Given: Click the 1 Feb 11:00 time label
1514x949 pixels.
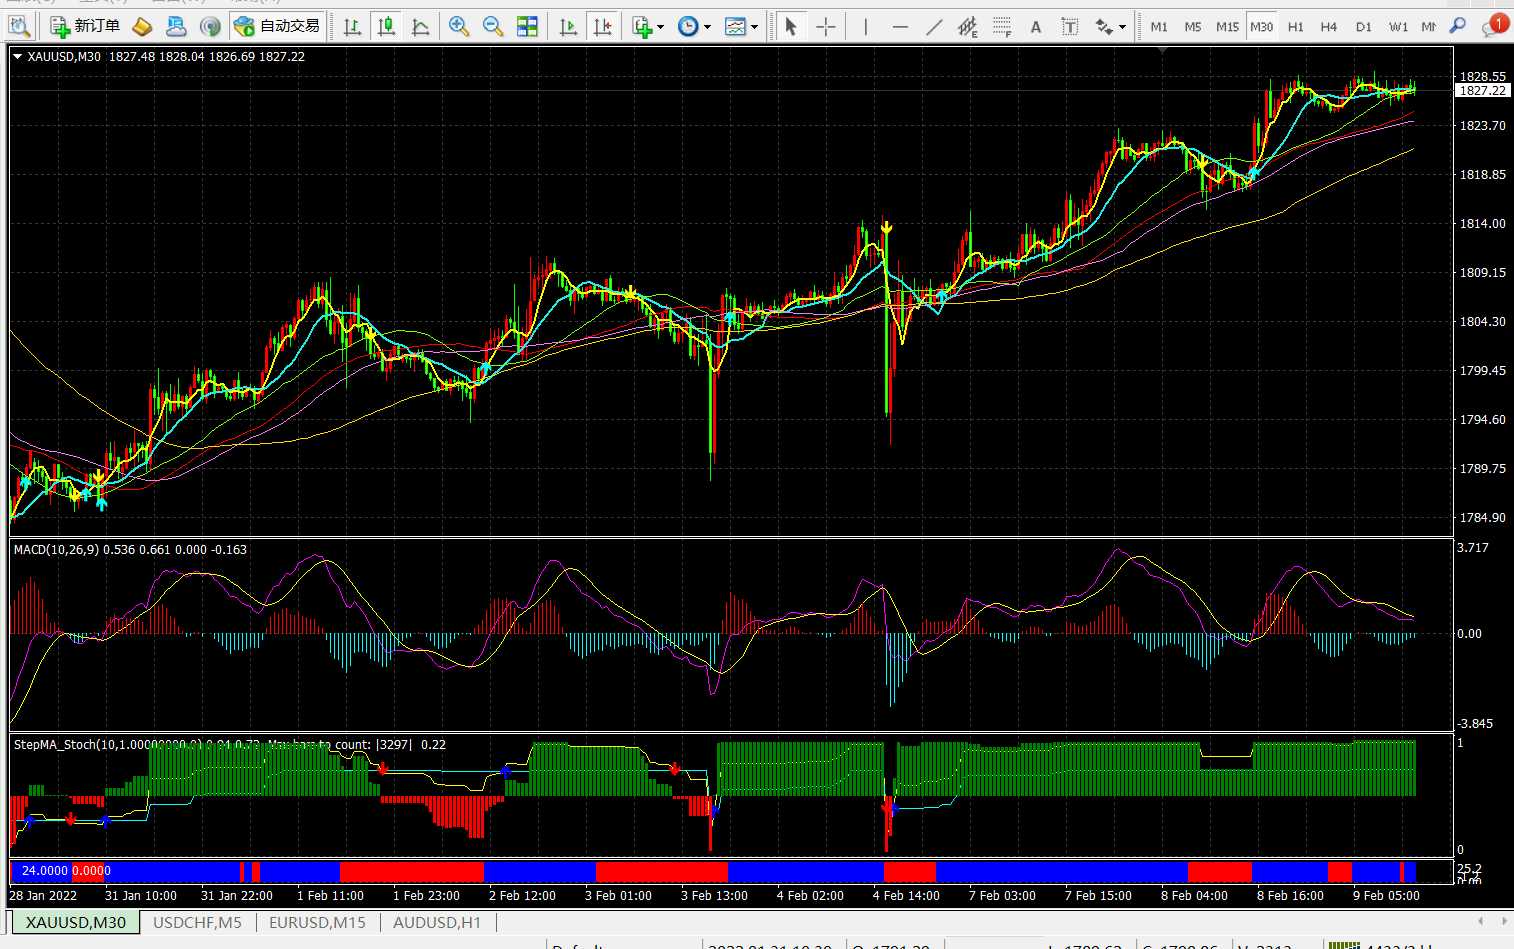Looking at the screenshot, I should click(x=330, y=896).
